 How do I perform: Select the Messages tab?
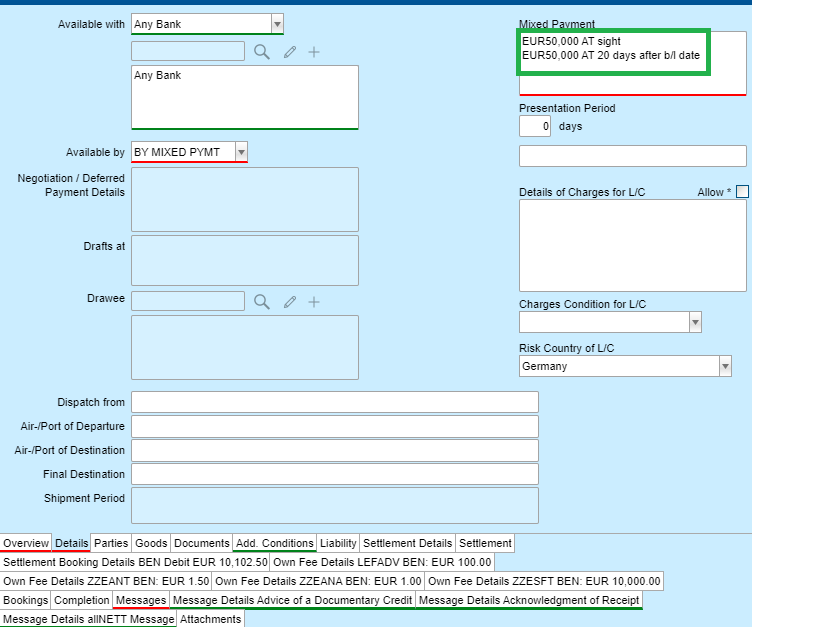click(141, 600)
